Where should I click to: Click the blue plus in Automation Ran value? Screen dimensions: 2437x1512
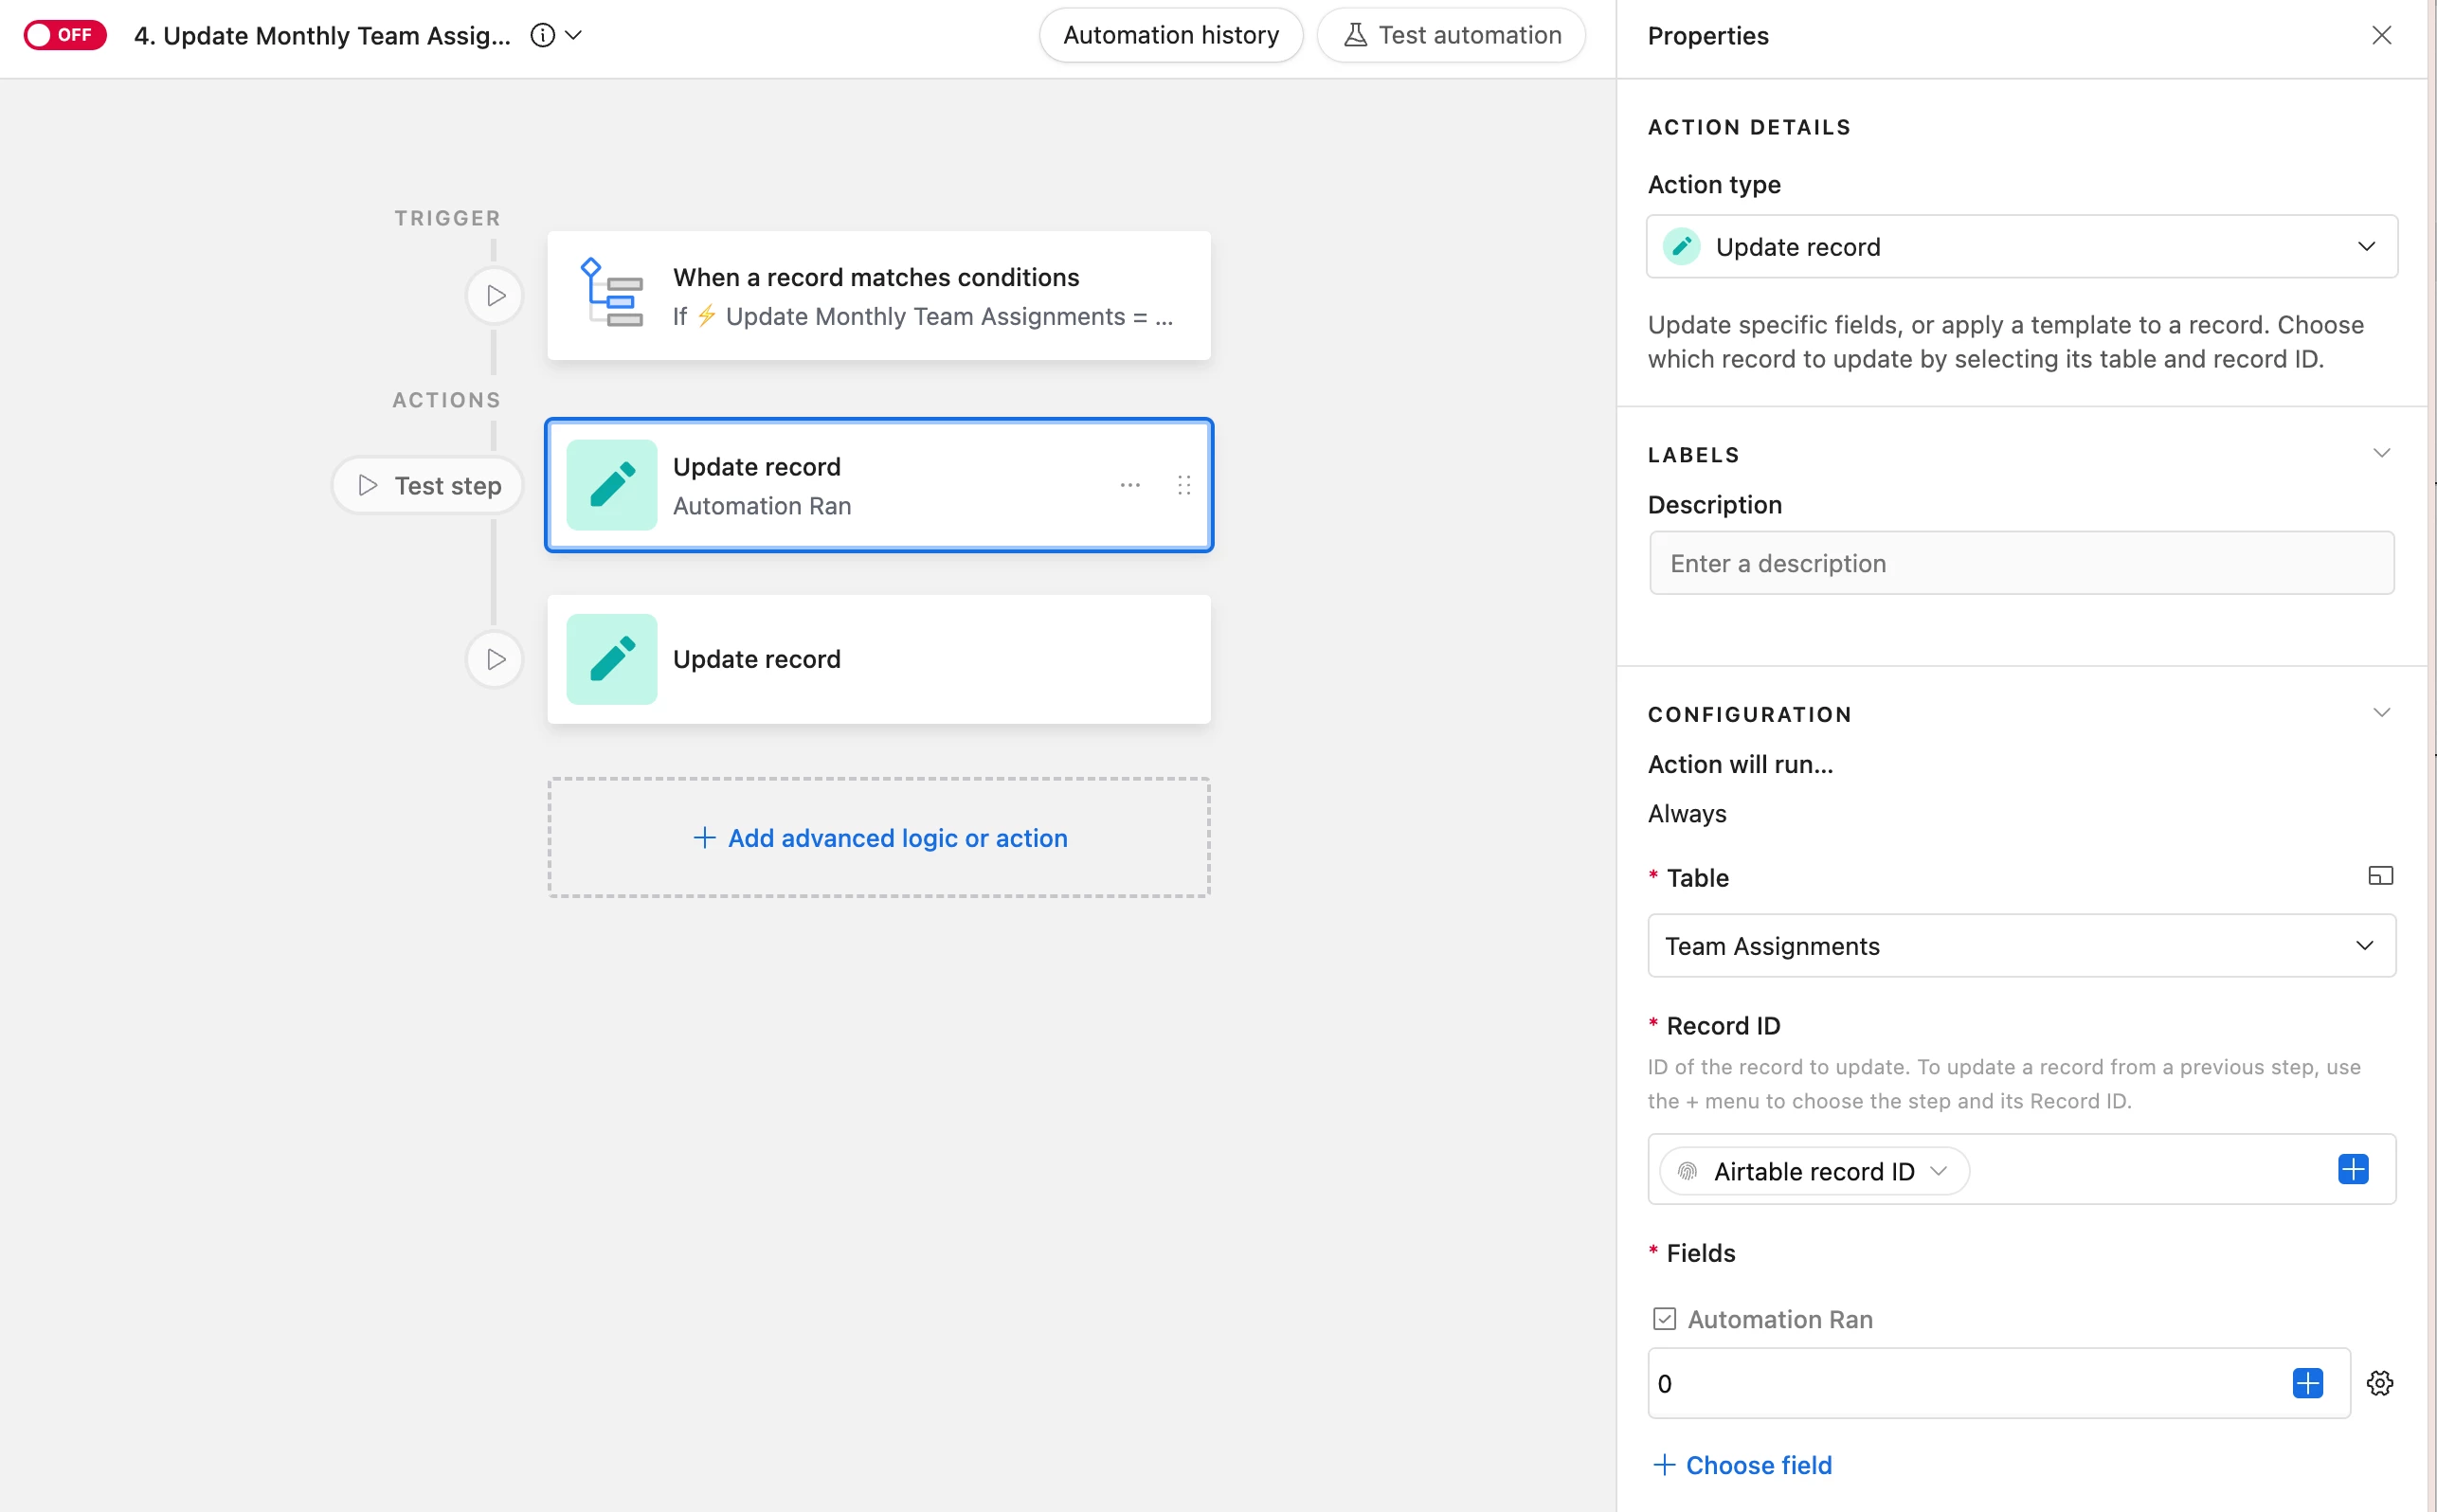pyautogui.click(x=2307, y=1383)
